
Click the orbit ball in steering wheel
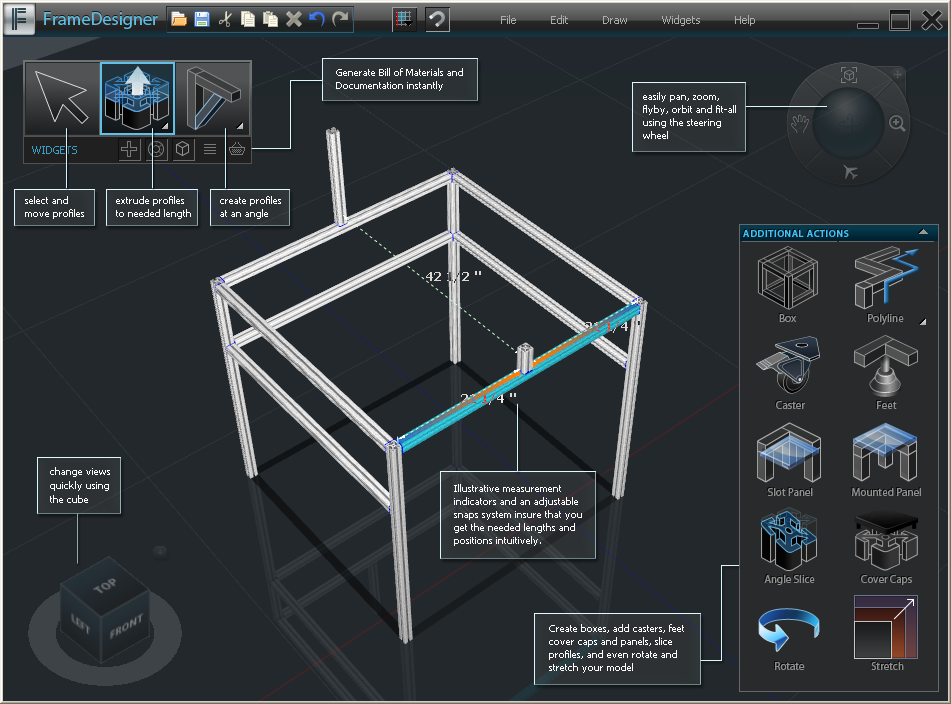coord(849,124)
